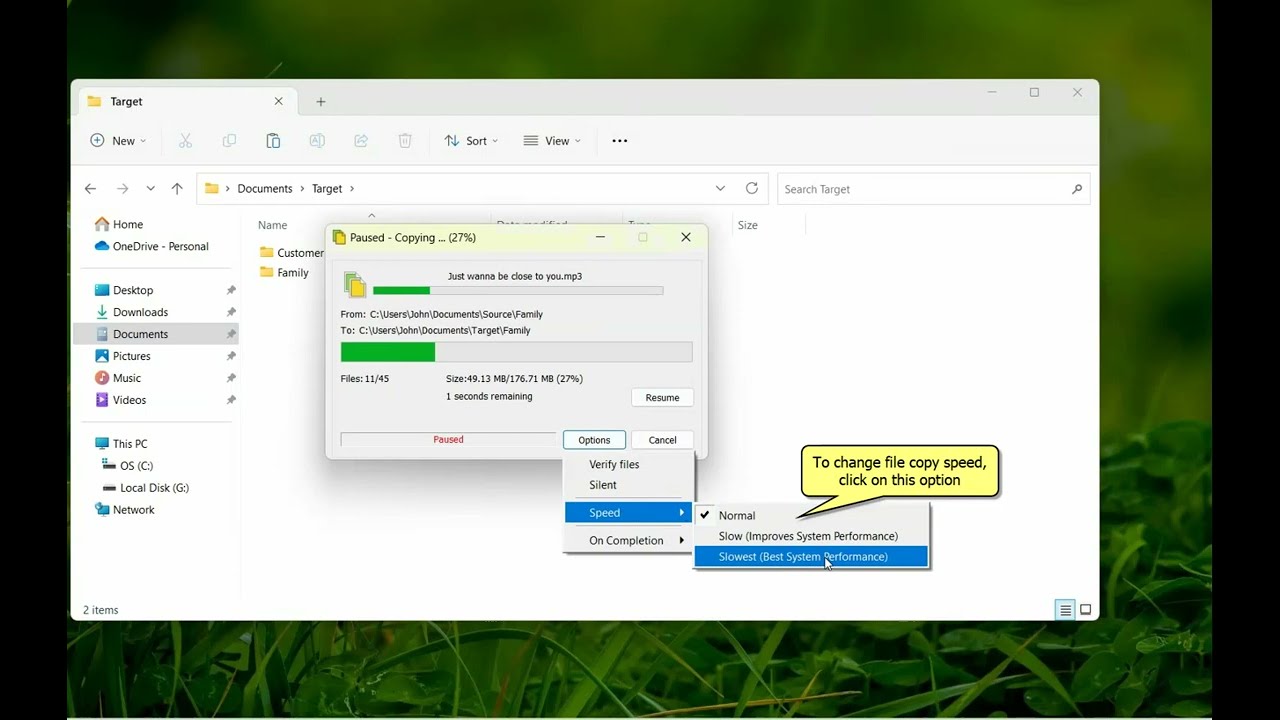Go forward with the right arrow
The image size is (1280, 720).
(122, 188)
